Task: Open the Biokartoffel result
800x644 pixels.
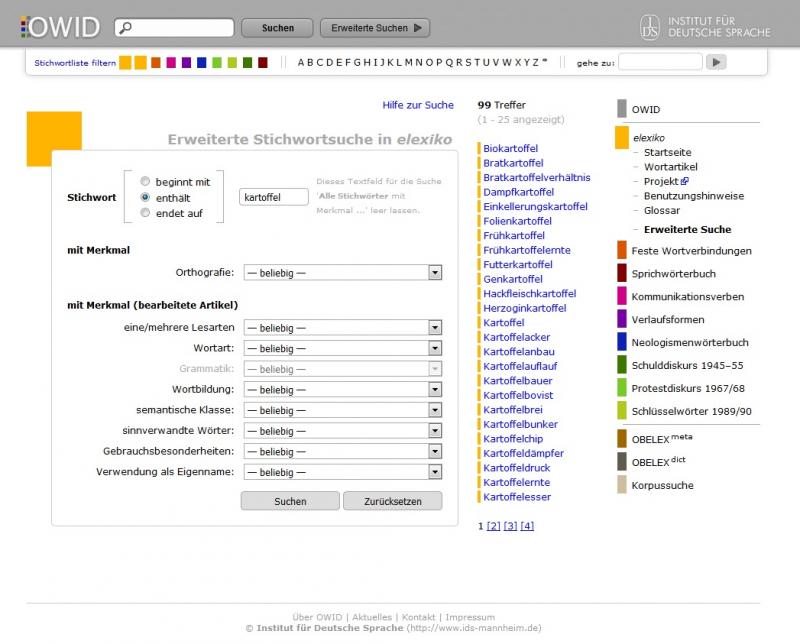Action: click(x=511, y=148)
